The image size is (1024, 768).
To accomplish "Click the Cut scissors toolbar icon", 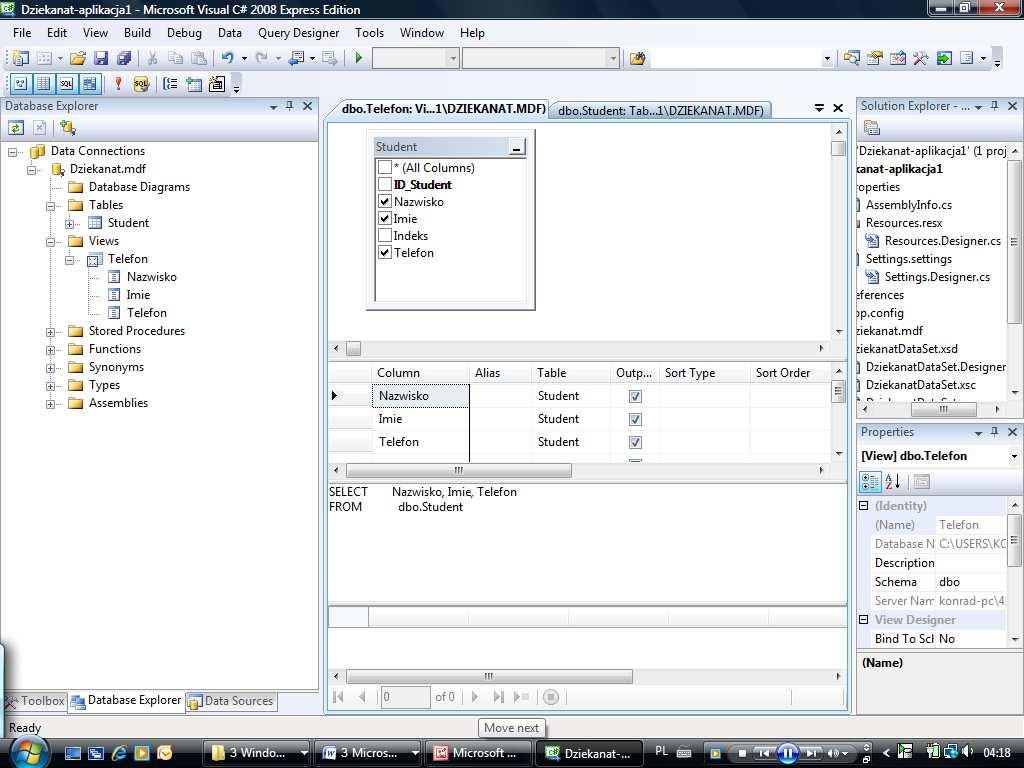I will click(152, 59).
